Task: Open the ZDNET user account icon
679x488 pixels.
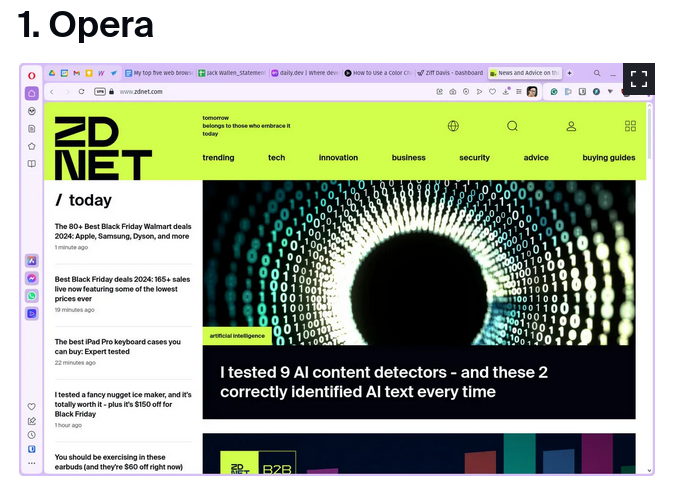Action: coord(571,126)
